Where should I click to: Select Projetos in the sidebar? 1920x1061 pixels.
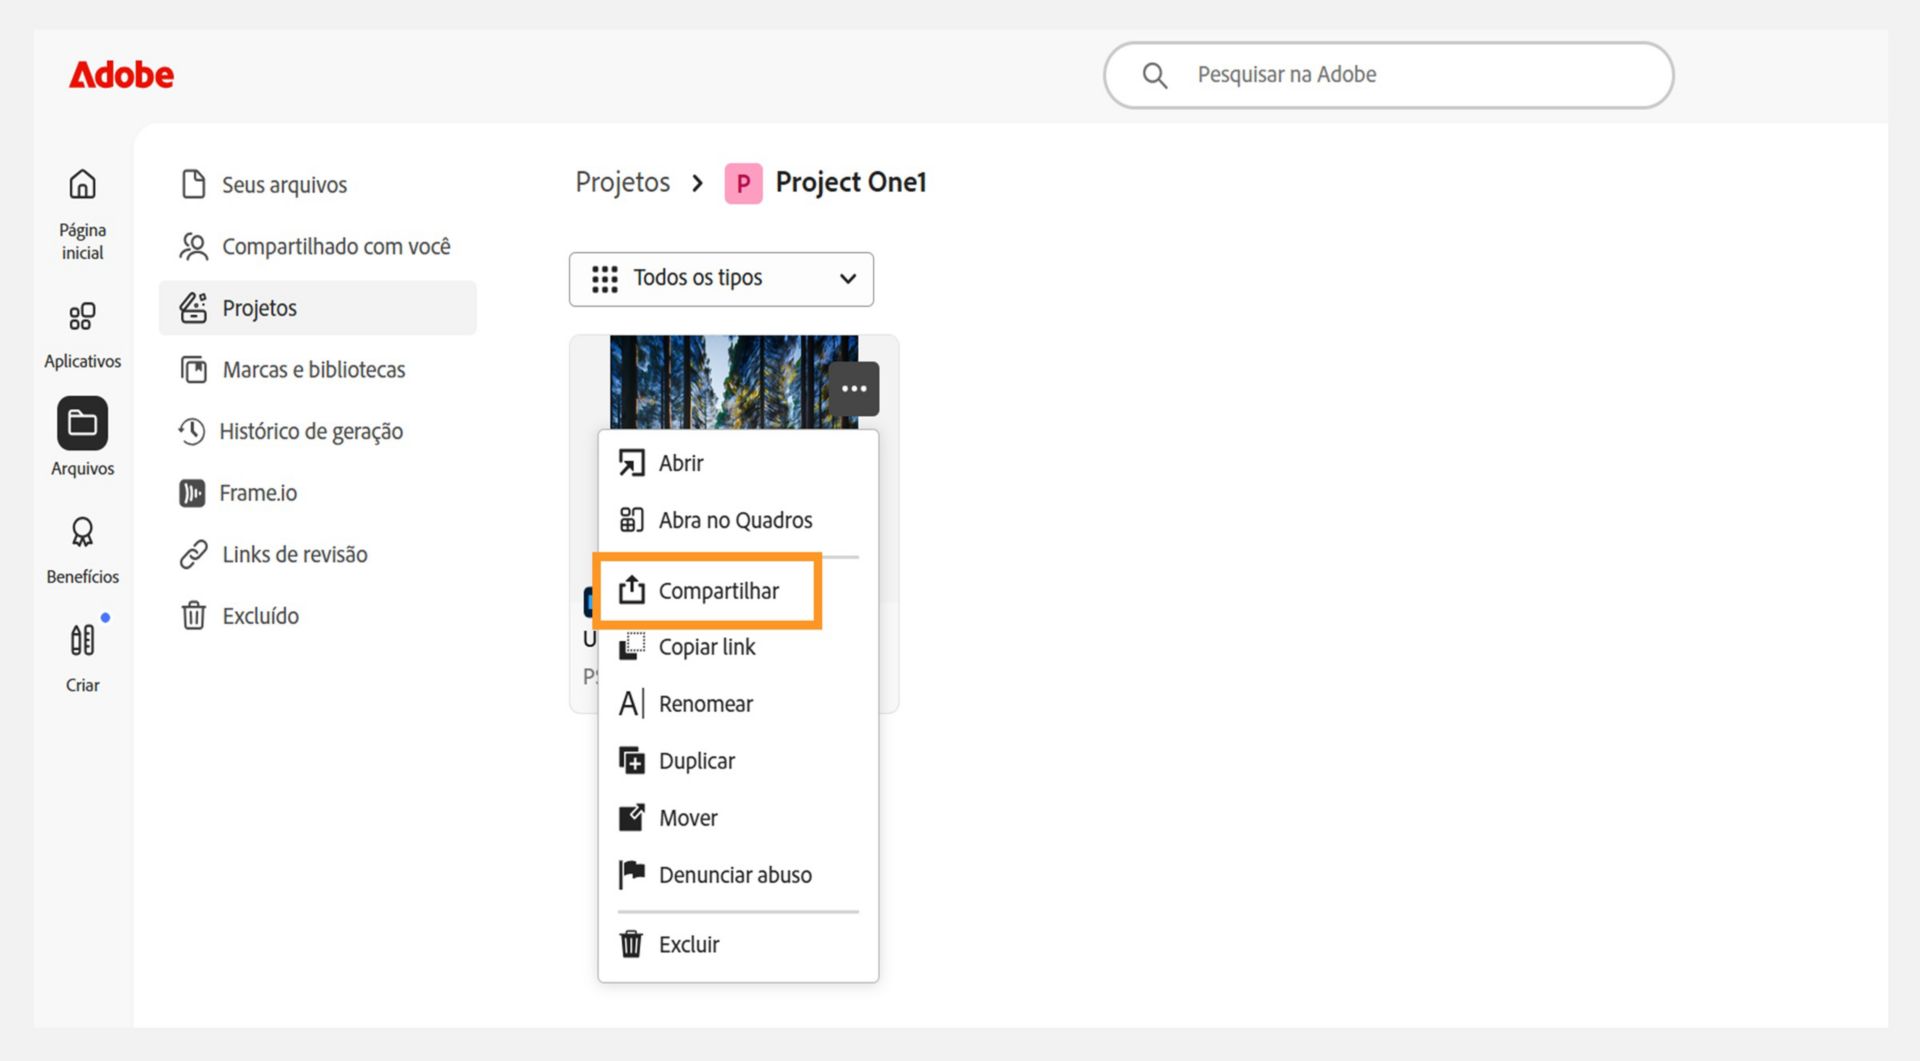pyautogui.click(x=318, y=308)
